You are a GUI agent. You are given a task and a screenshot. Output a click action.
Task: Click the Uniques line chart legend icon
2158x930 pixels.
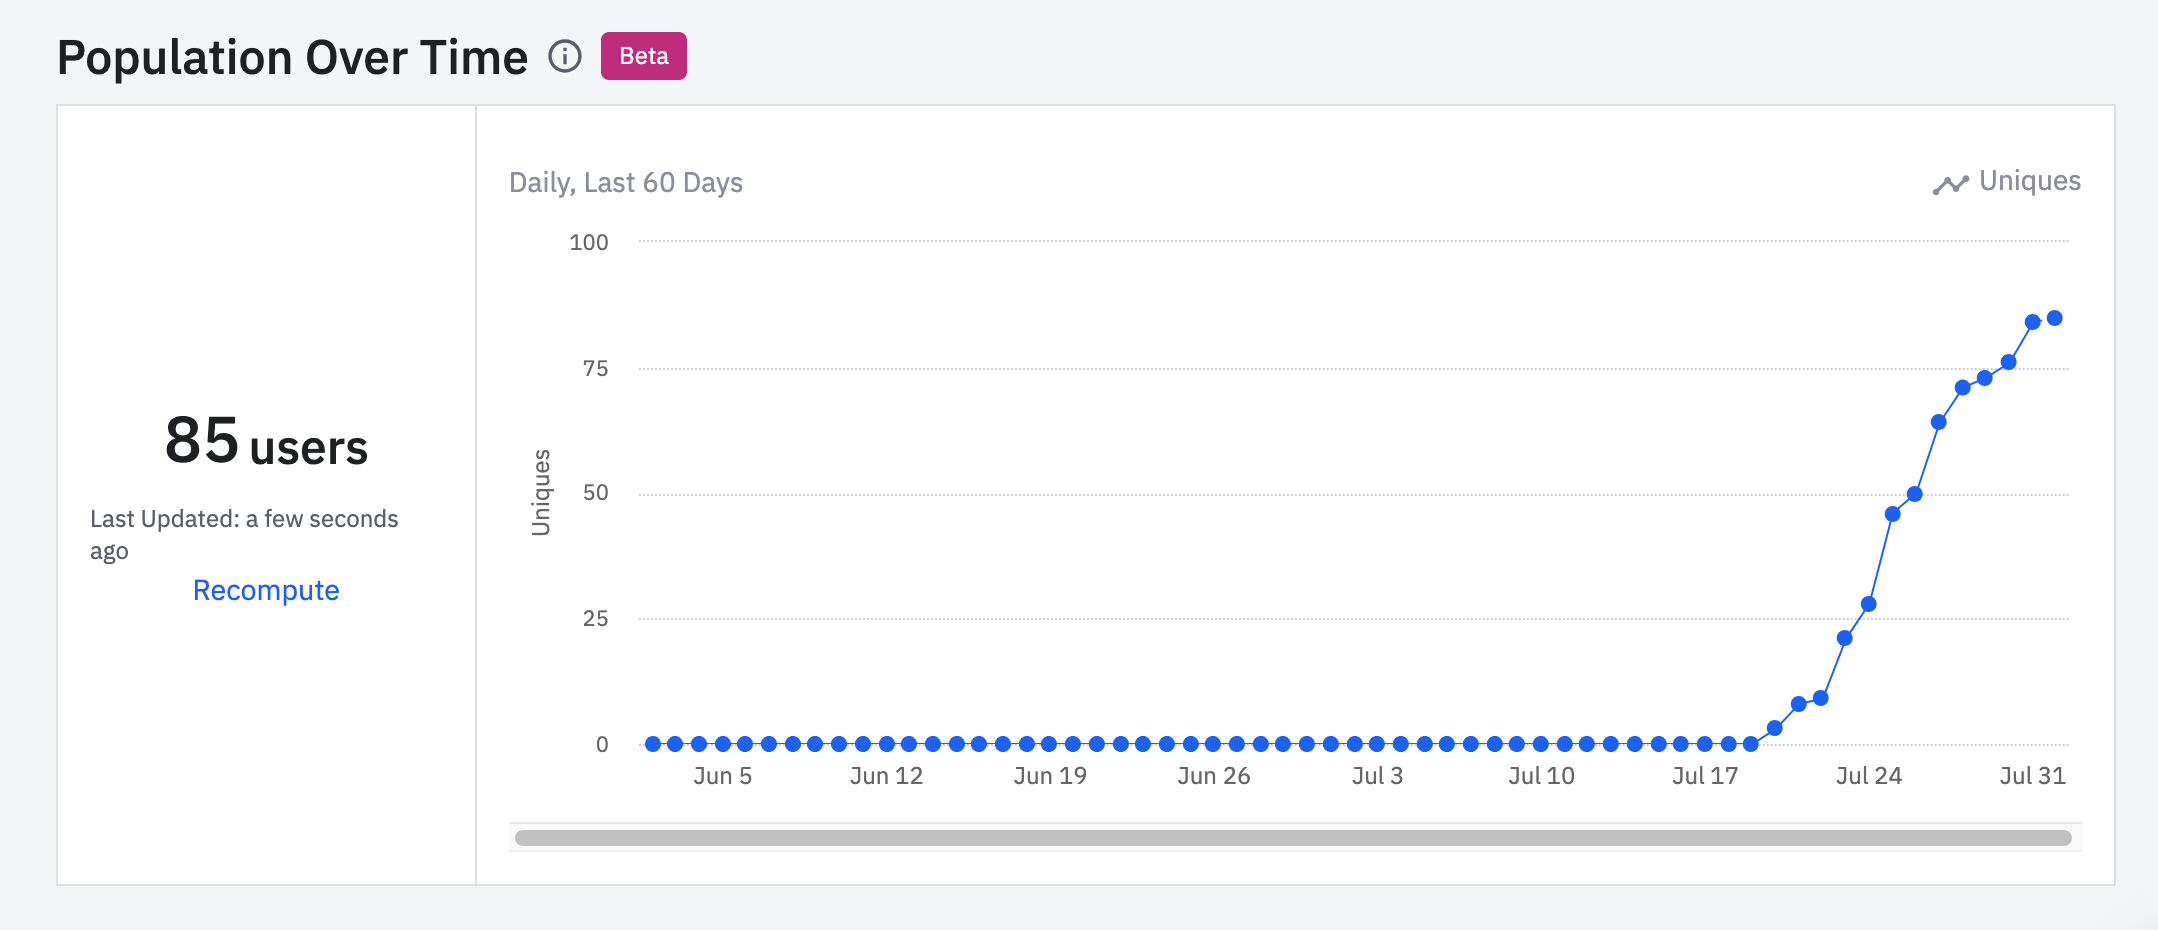click(x=1950, y=184)
